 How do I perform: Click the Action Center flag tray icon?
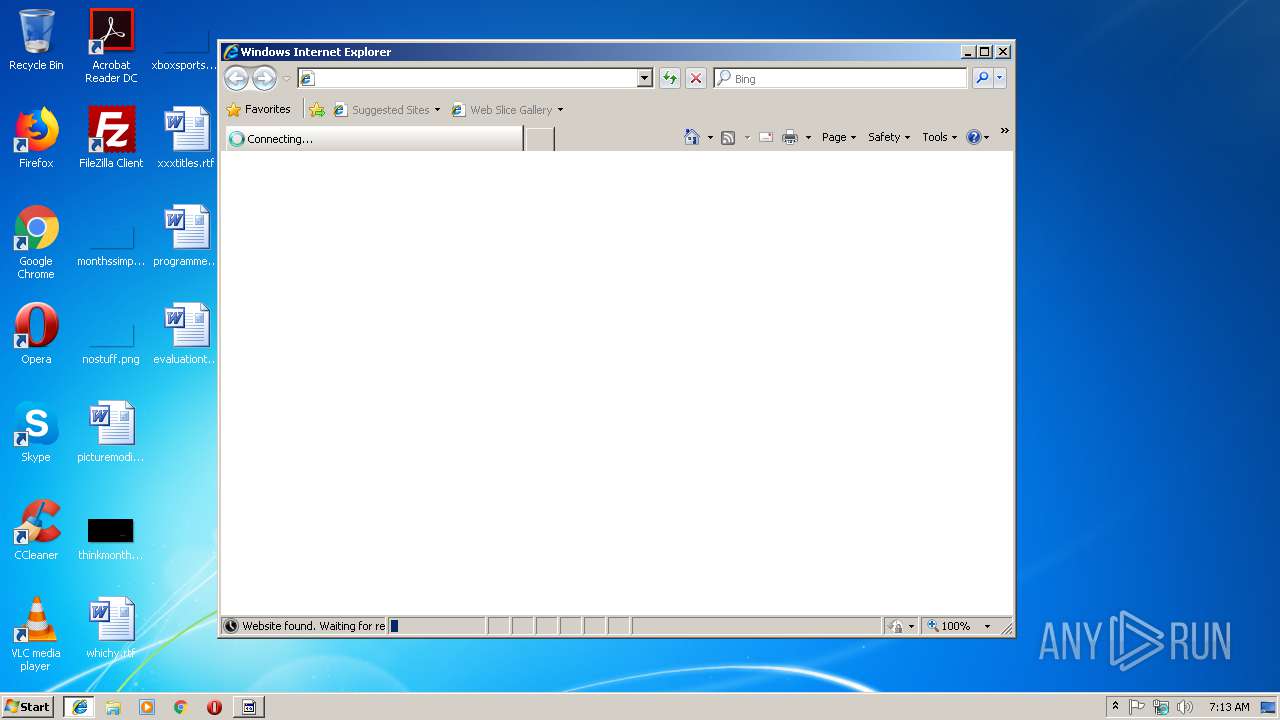[x=1137, y=707]
